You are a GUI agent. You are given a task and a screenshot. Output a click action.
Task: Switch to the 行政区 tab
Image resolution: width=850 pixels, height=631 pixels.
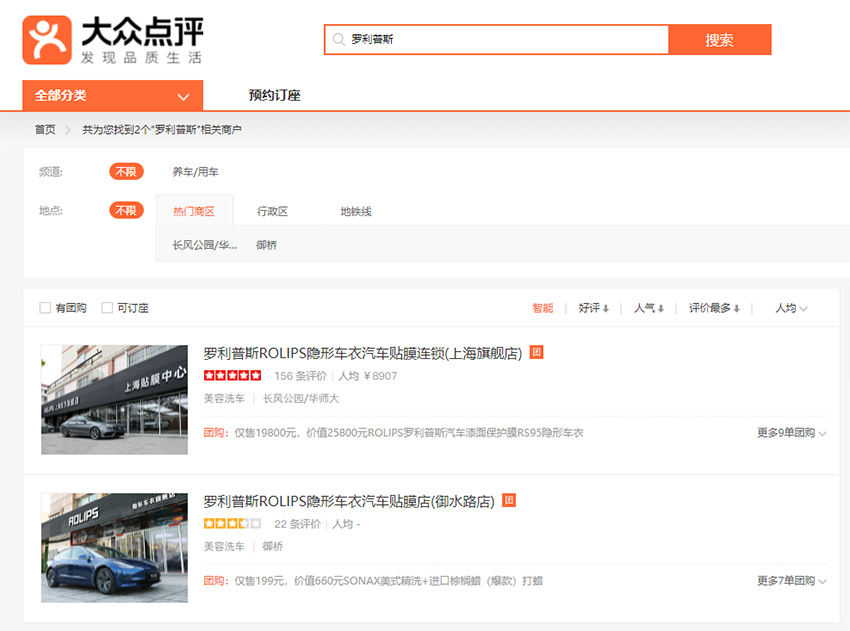click(x=272, y=211)
